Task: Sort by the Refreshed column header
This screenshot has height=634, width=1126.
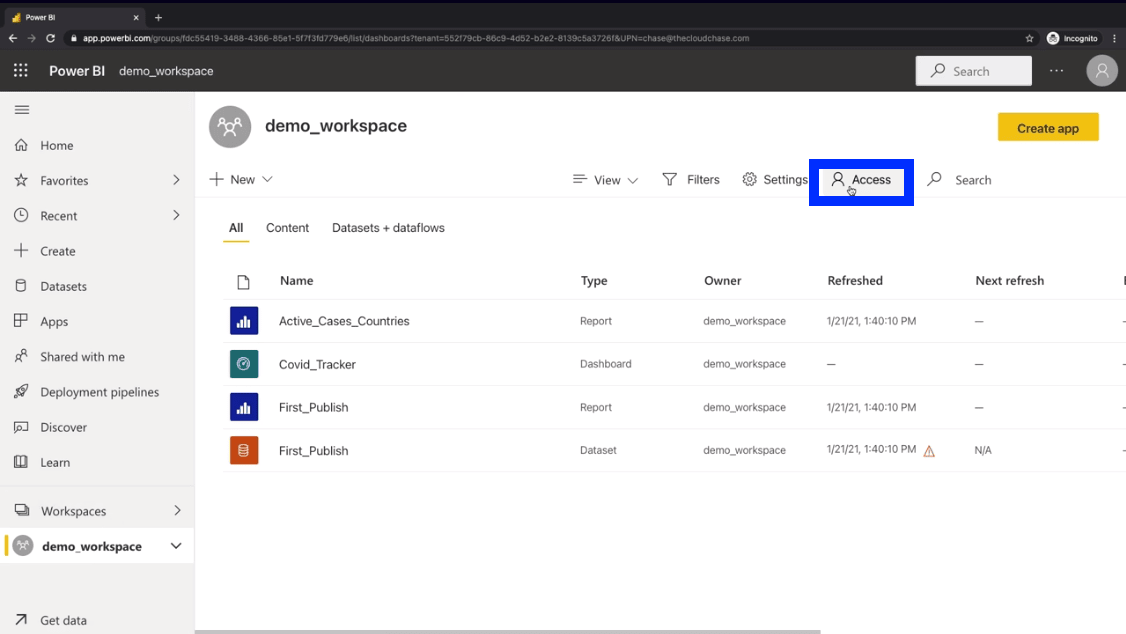Action: coord(855,281)
